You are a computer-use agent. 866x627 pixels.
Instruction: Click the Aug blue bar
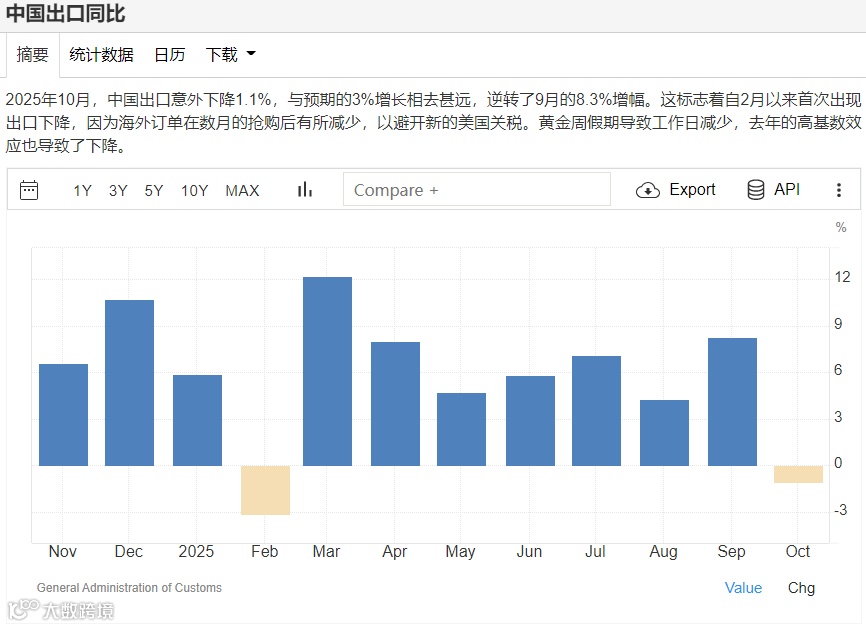point(664,433)
